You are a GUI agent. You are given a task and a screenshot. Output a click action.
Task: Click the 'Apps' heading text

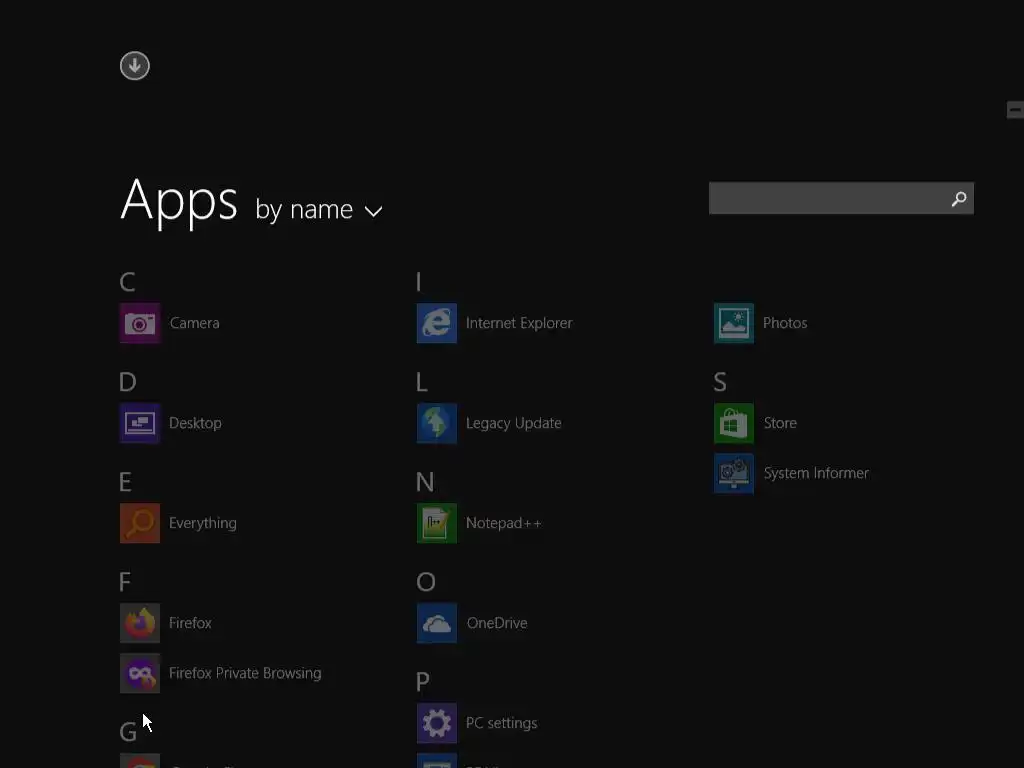pos(179,202)
